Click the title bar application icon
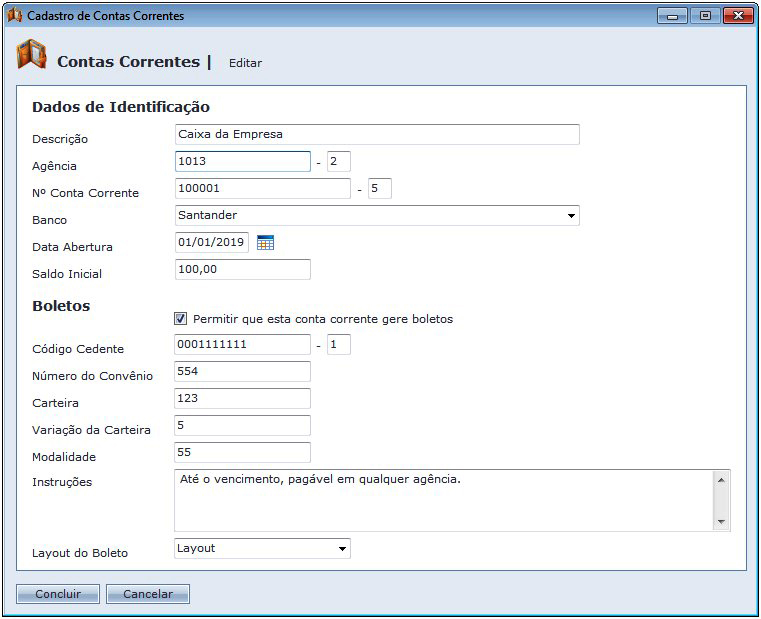761x619 pixels. pos(15,16)
